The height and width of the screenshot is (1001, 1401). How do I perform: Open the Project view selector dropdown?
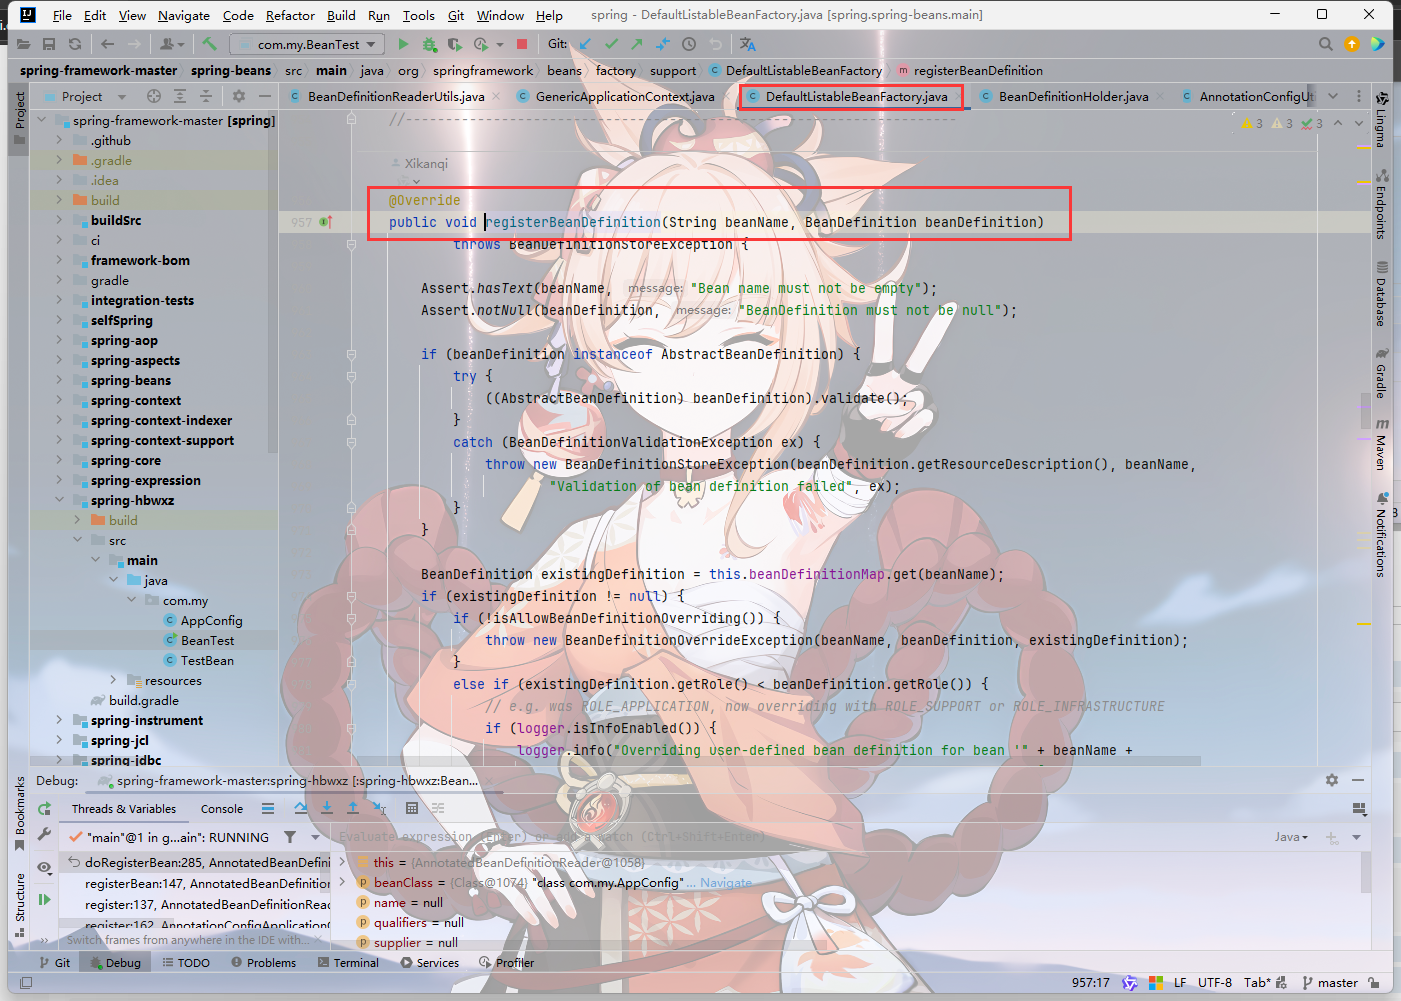(x=93, y=96)
